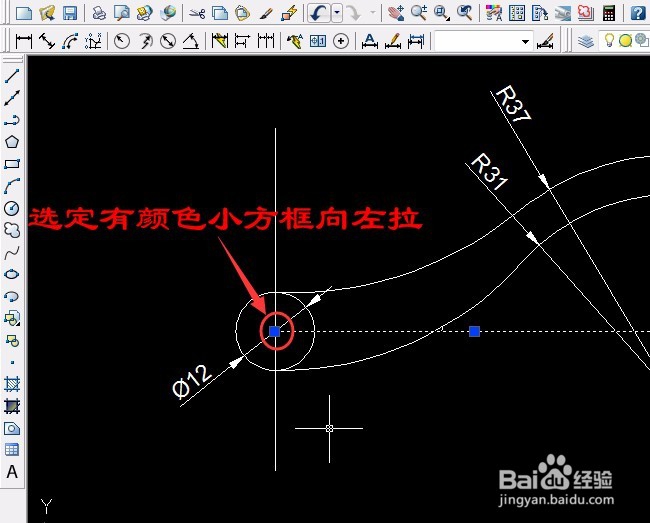This screenshot has width=650, height=523.
Task: Select the Construction Line tool
Action: [x=12, y=98]
